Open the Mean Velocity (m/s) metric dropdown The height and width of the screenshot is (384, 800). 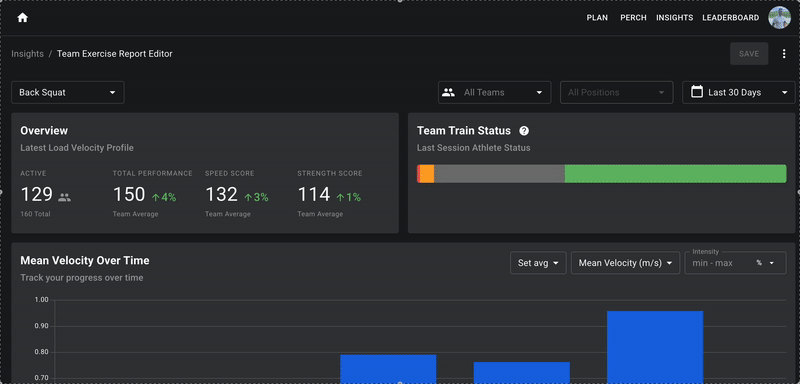(x=626, y=263)
